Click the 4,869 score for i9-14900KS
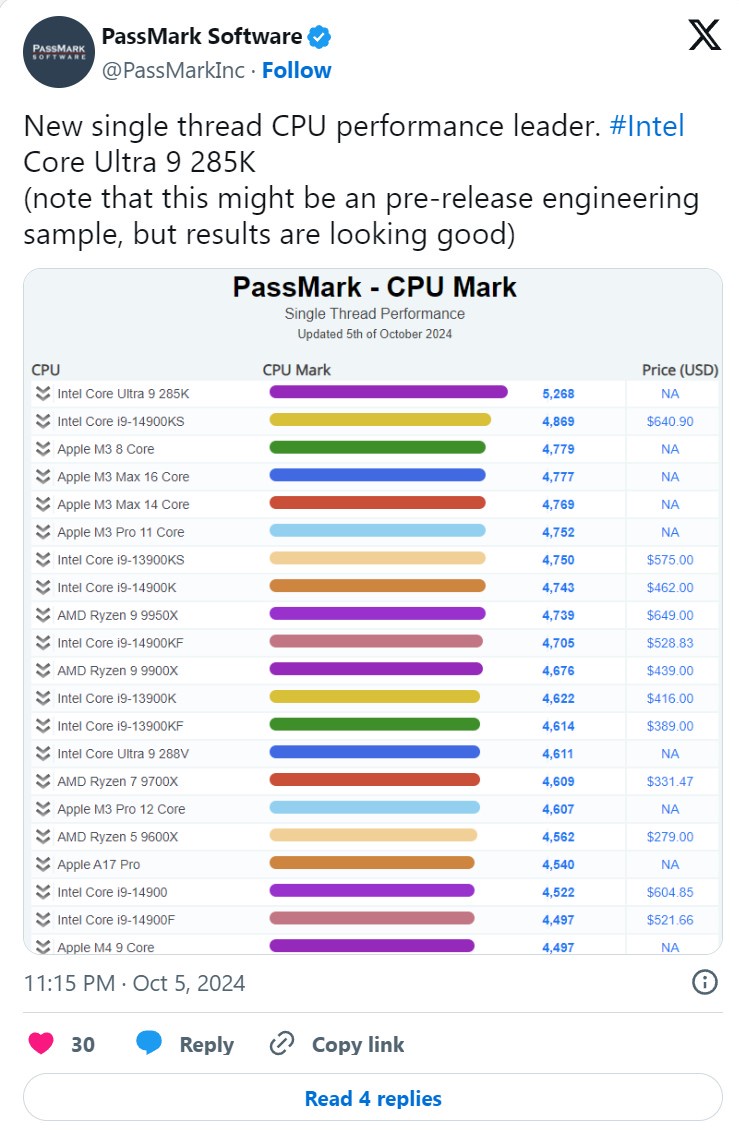The width and height of the screenshot is (739, 1131). tap(558, 421)
